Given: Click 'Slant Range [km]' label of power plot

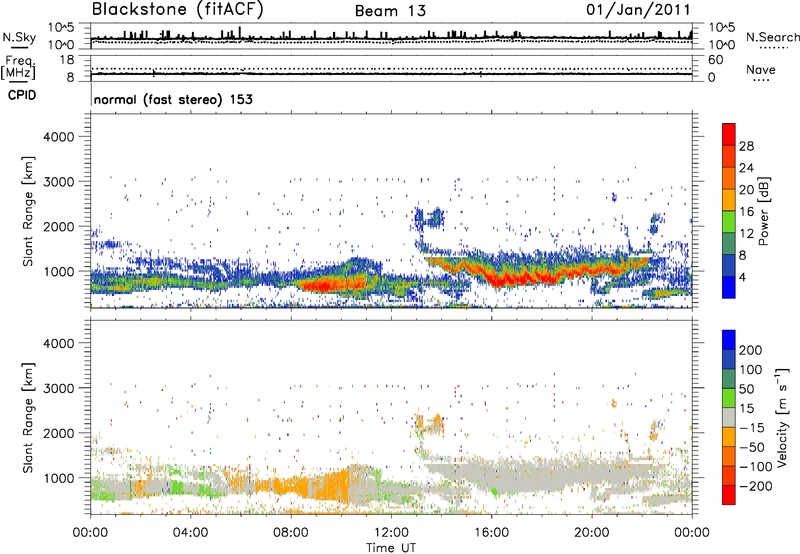Looking at the screenshot, I should pyautogui.click(x=28, y=211).
